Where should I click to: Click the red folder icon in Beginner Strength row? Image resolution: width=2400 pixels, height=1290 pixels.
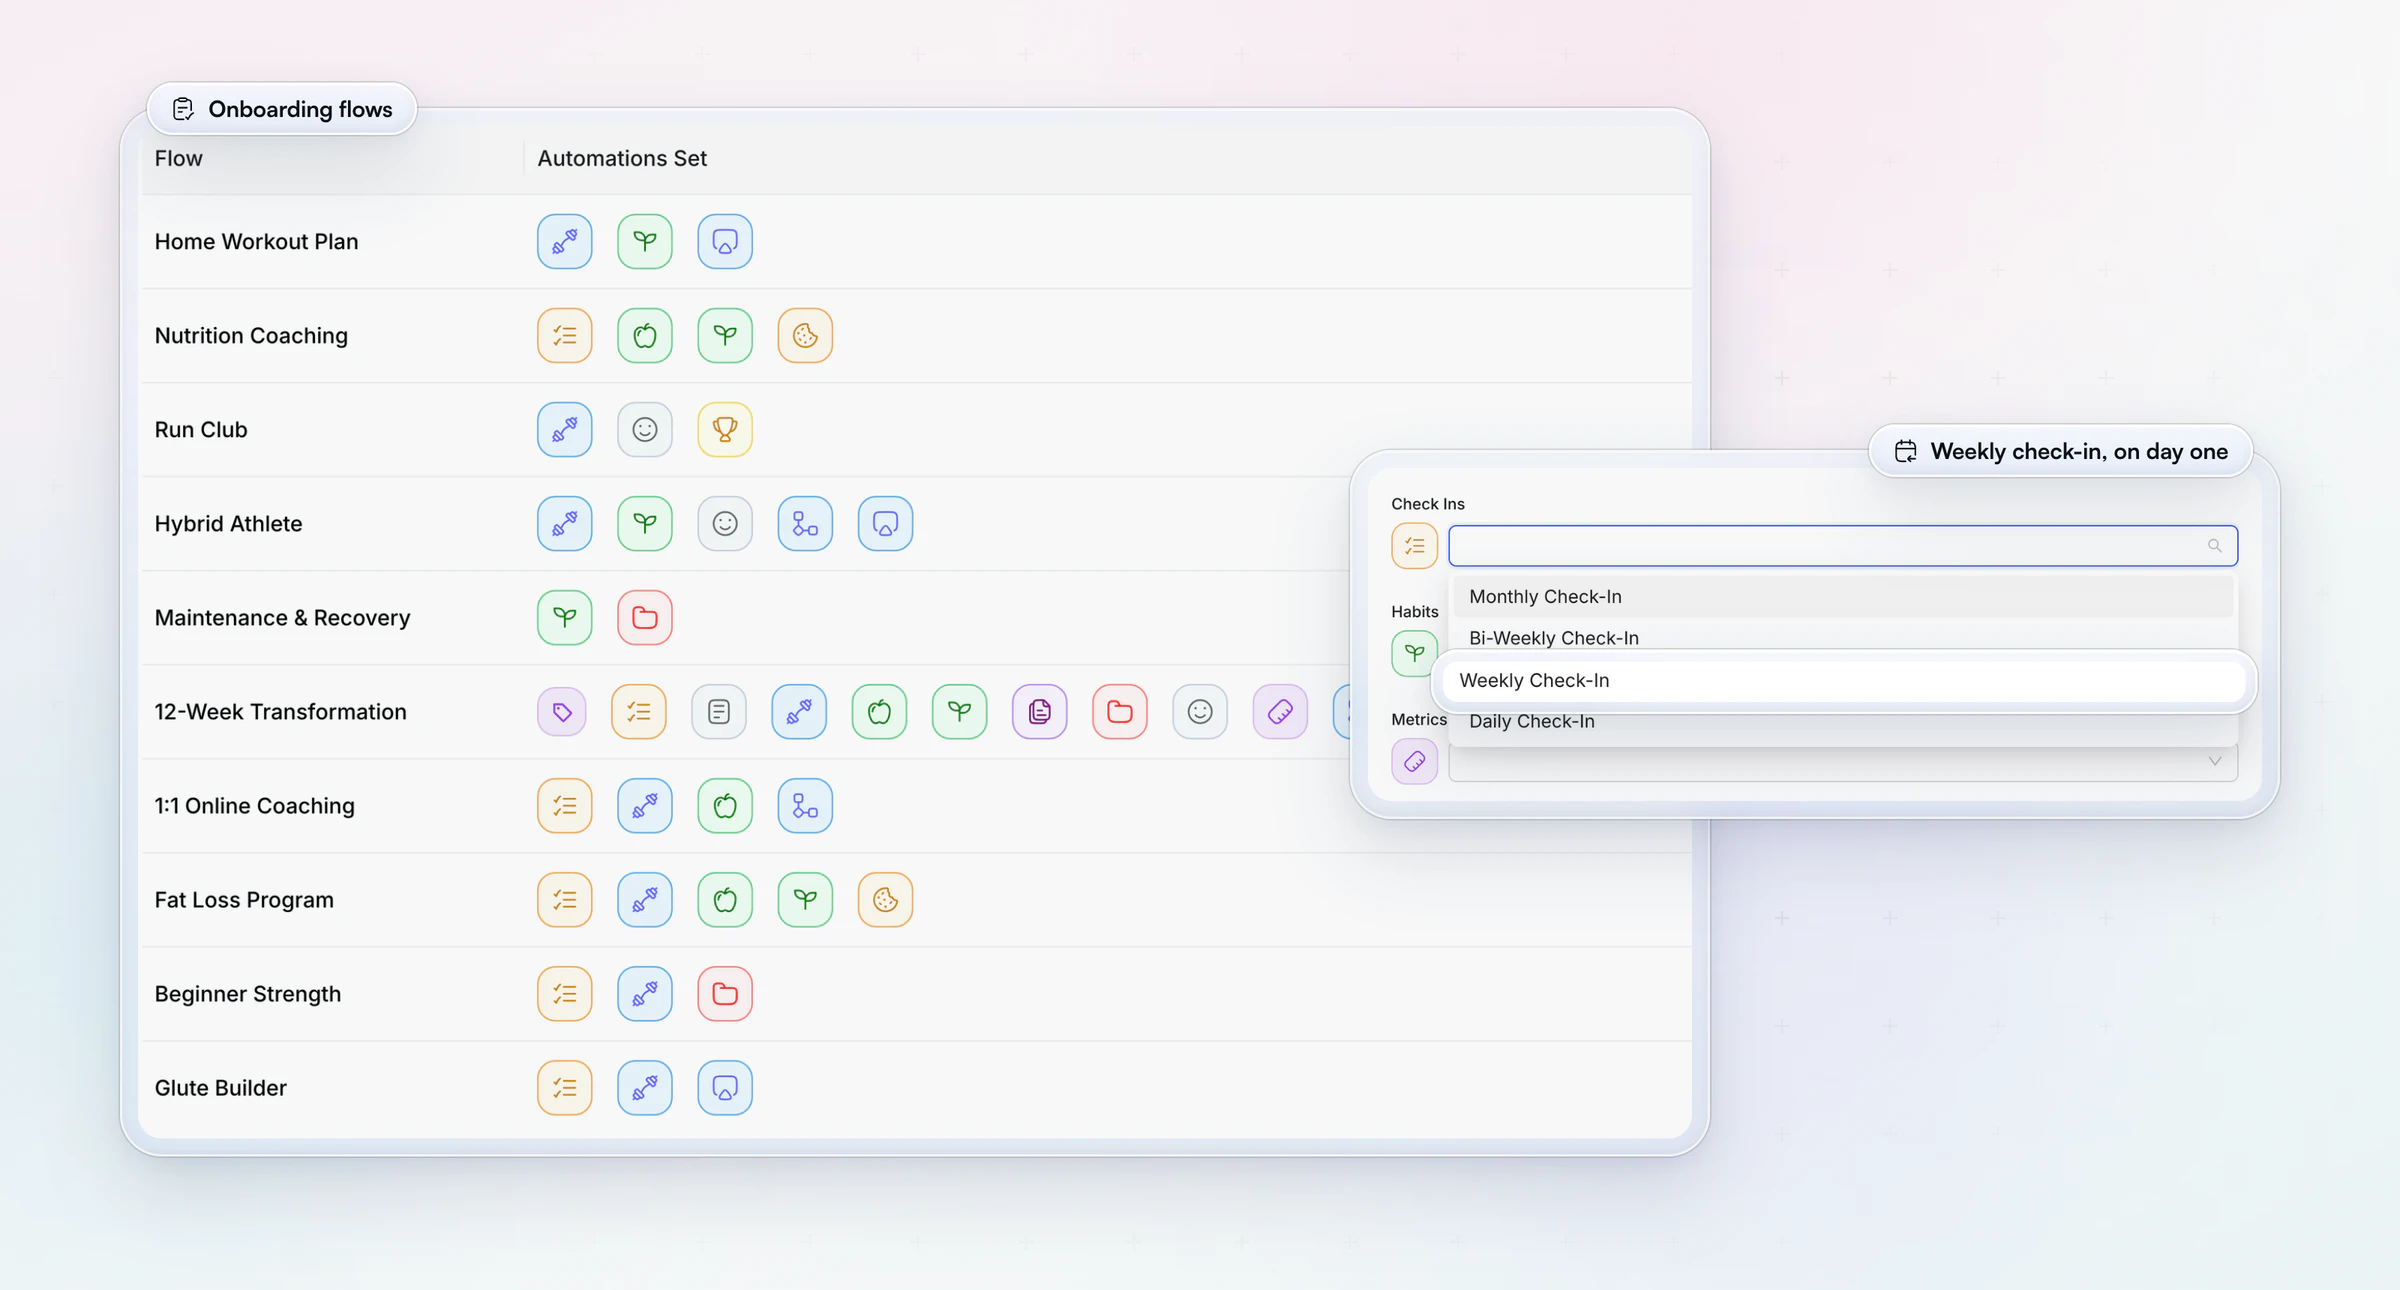pyautogui.click(x=724, y=993)
